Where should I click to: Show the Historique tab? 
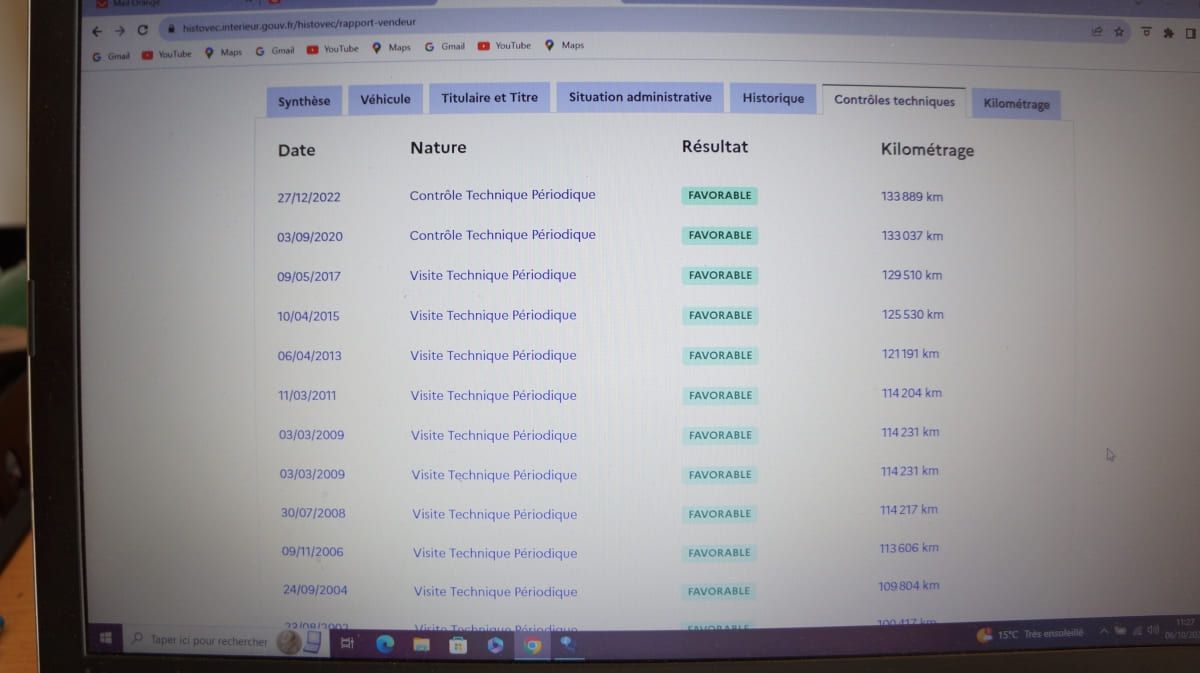(x=773, y=99)
